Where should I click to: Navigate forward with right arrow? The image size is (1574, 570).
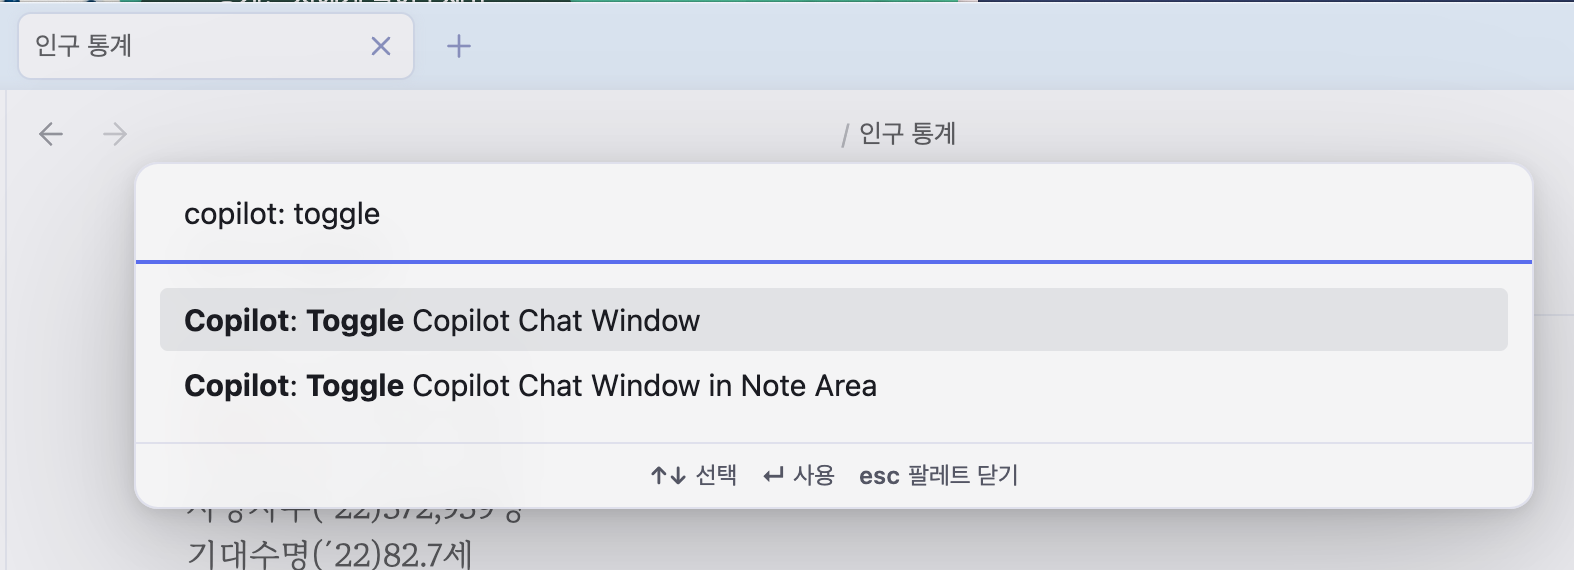coord(116,134)
